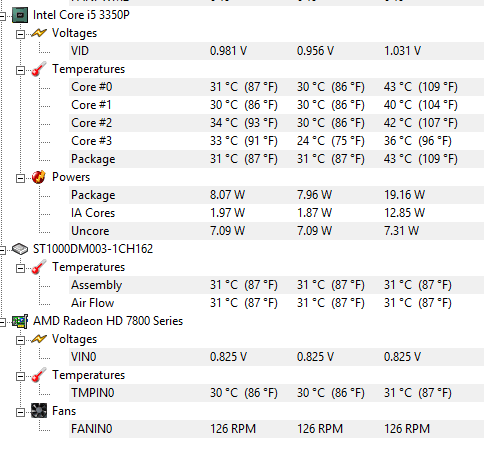Select the Package row under Temperatures
This screenshot has height=455, width=484.
click(276, 159)
